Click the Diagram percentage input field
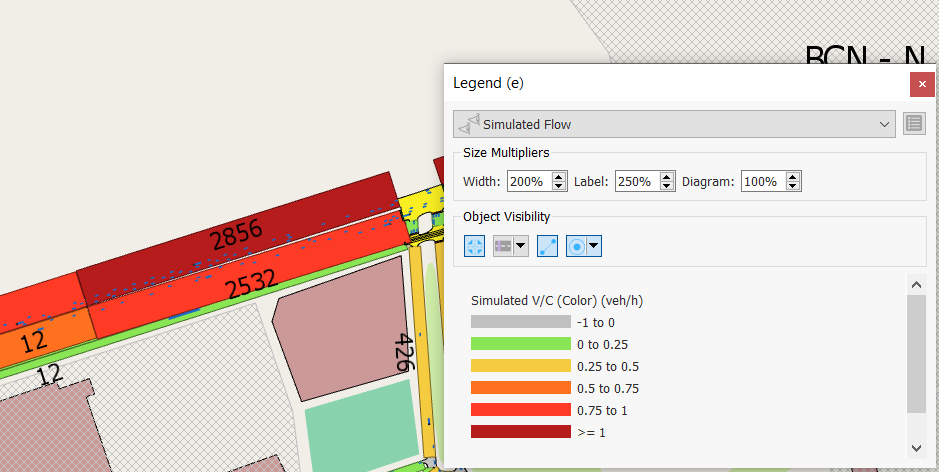 [x=762, y=182]
